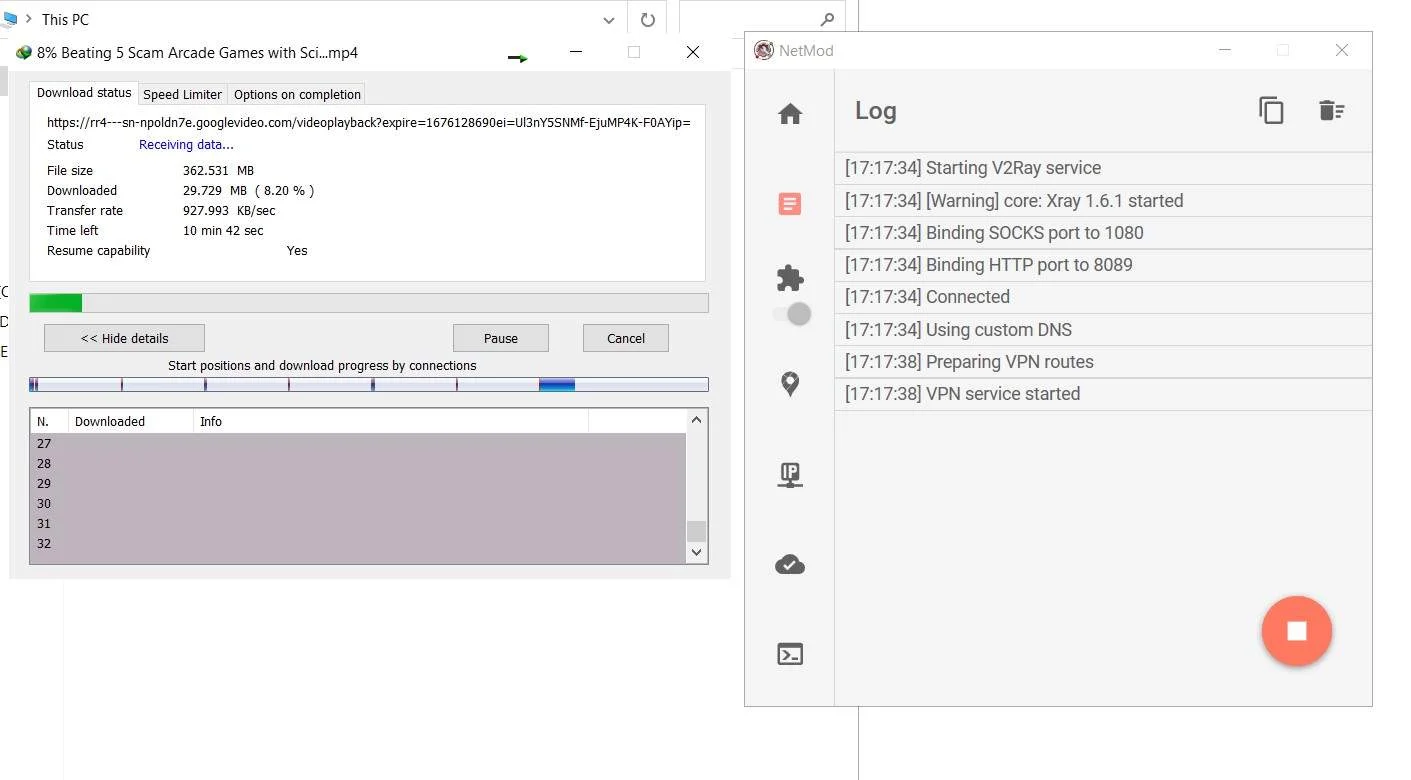Click This PC in Explorer address bar
This screenshot has width=1411, height=780.
pyautogui.click(x=65, y=19)
